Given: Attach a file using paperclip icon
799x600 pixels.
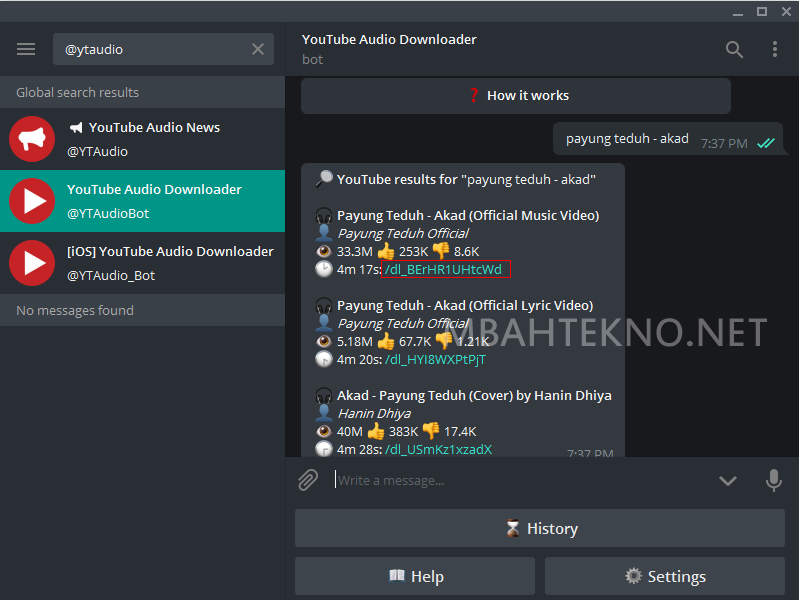Looking at the screenshot, I should [x=308, y=480].
